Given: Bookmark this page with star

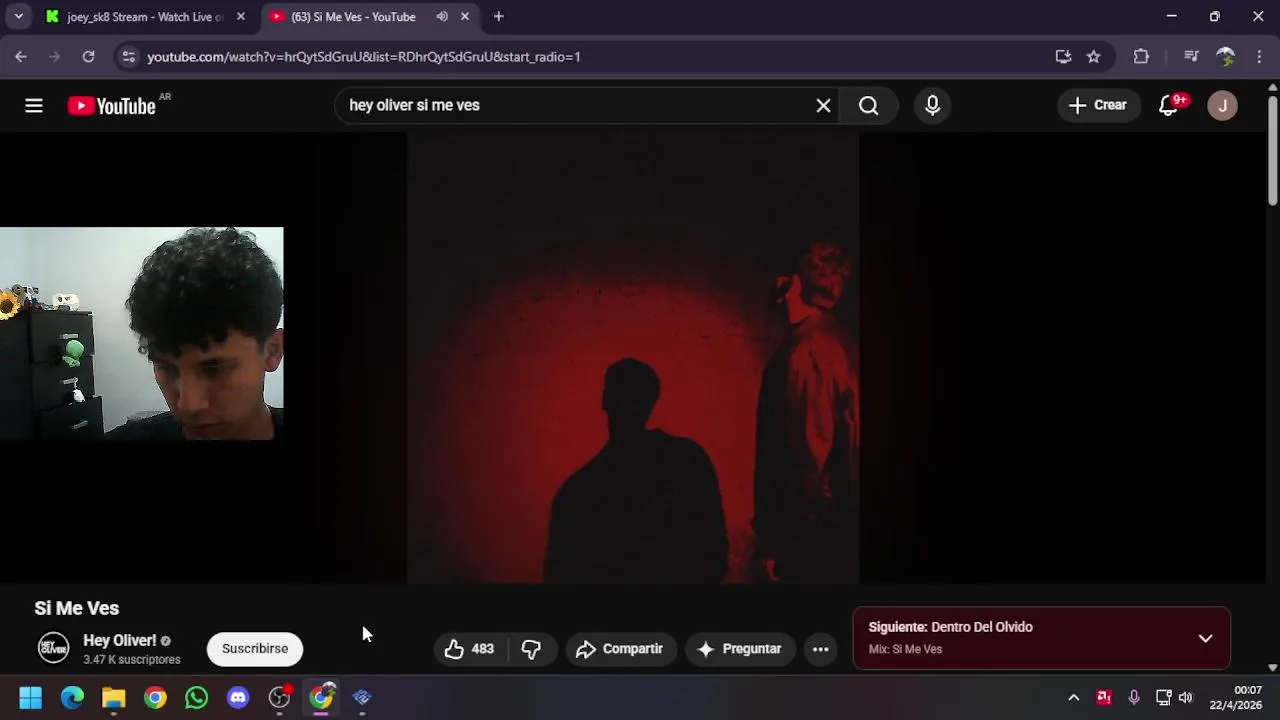Looking at the screenshot, I should (1094, 57).
